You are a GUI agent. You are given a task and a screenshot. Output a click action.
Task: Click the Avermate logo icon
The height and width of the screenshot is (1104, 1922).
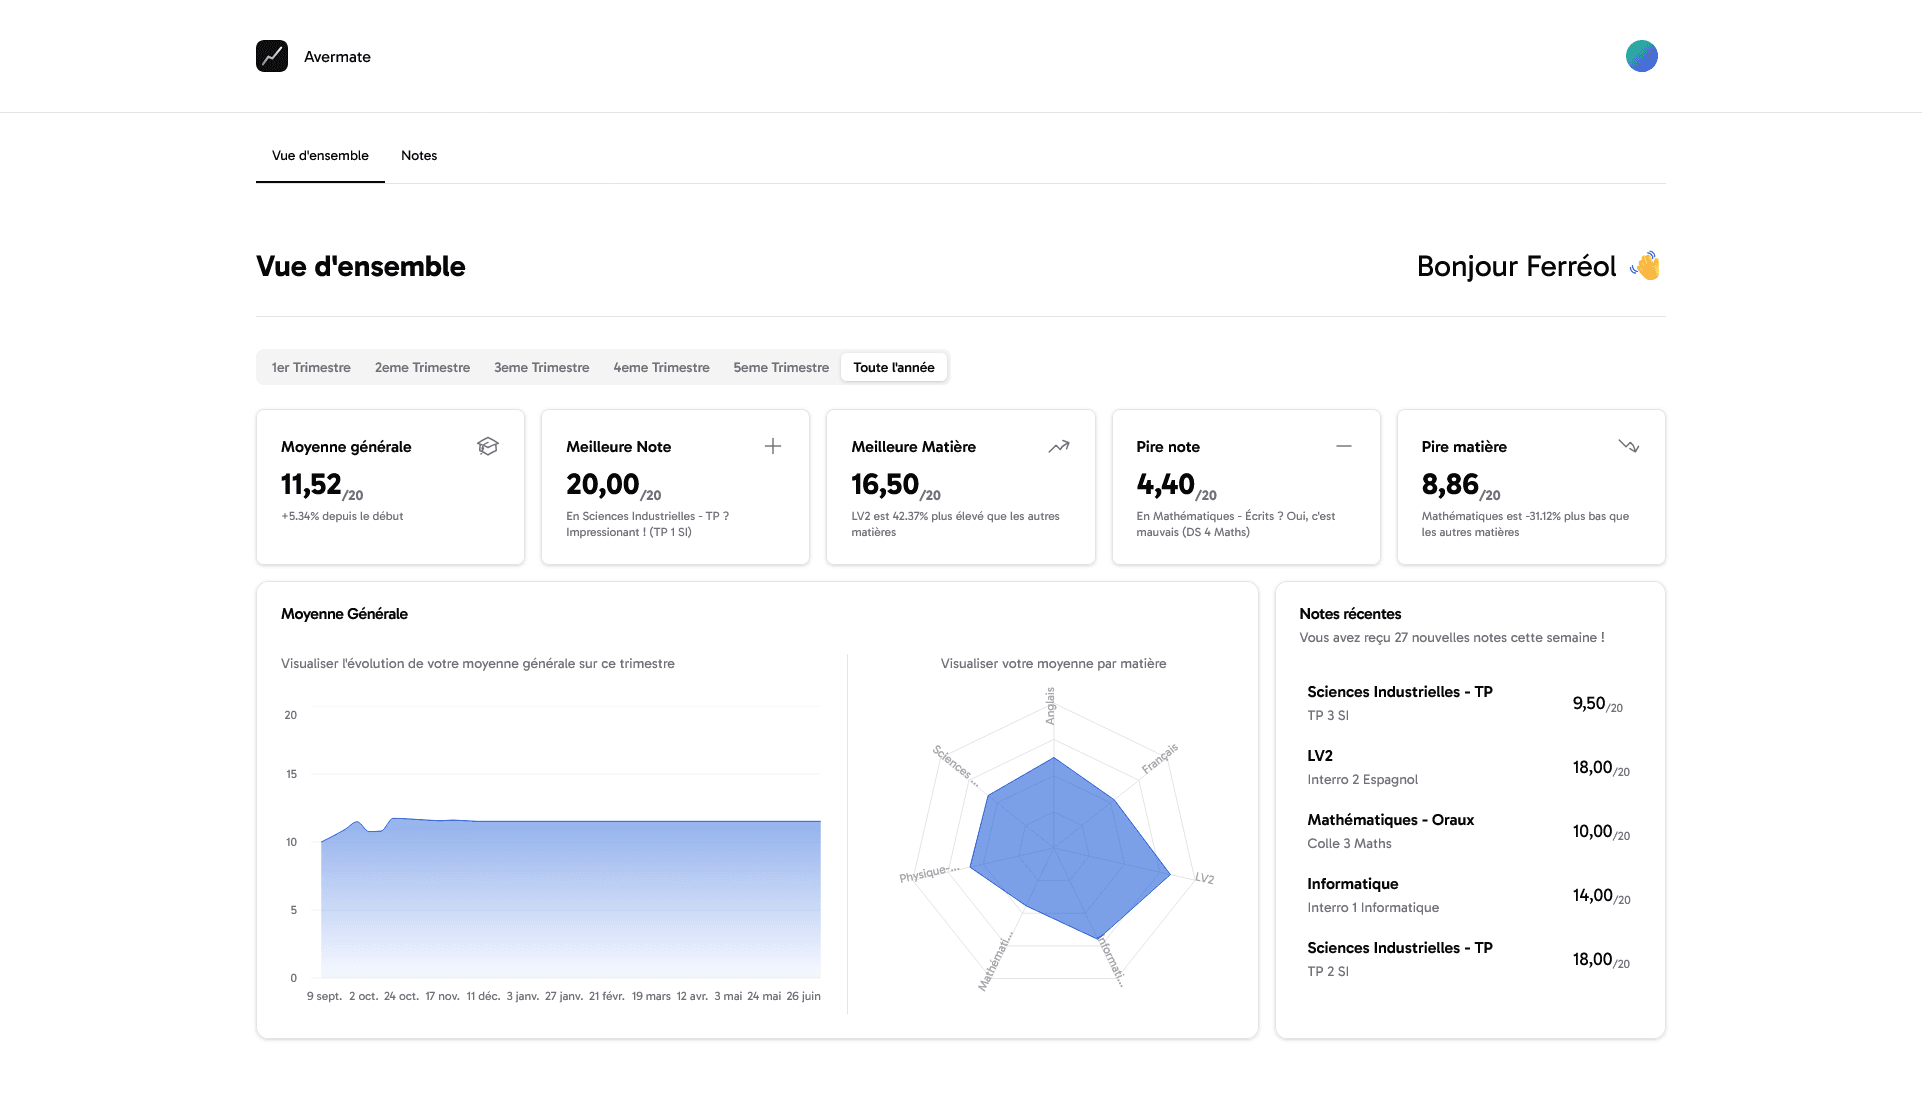click(x=272, y=56)
